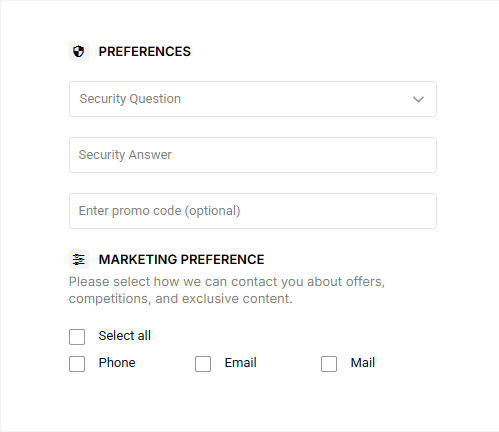Viewport: 499px width, 432px height.
Task: Click the "competitions, and exclusive content" line
Action: coord(180,299)
